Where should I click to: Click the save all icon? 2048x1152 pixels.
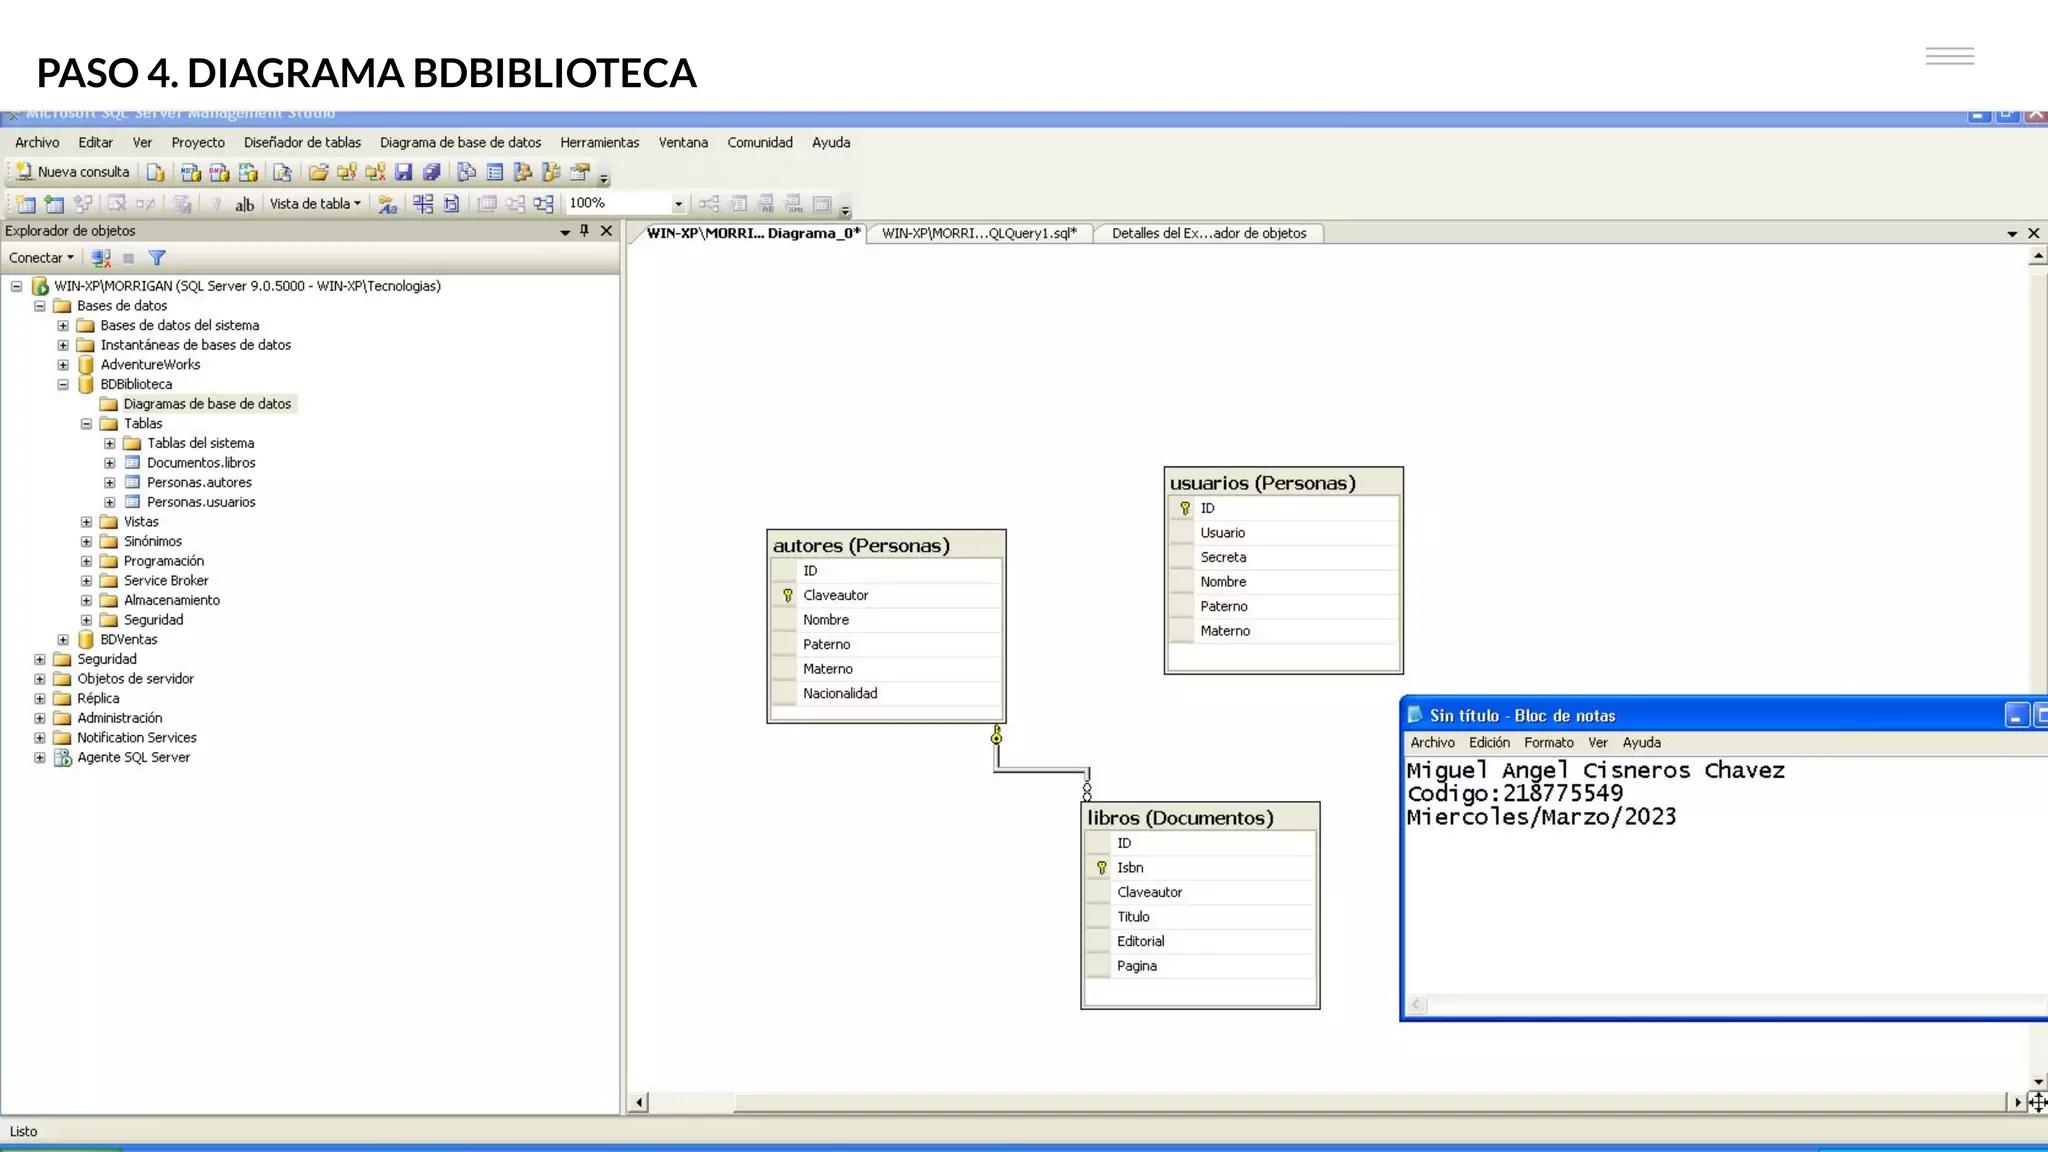(x=431, y=172)
